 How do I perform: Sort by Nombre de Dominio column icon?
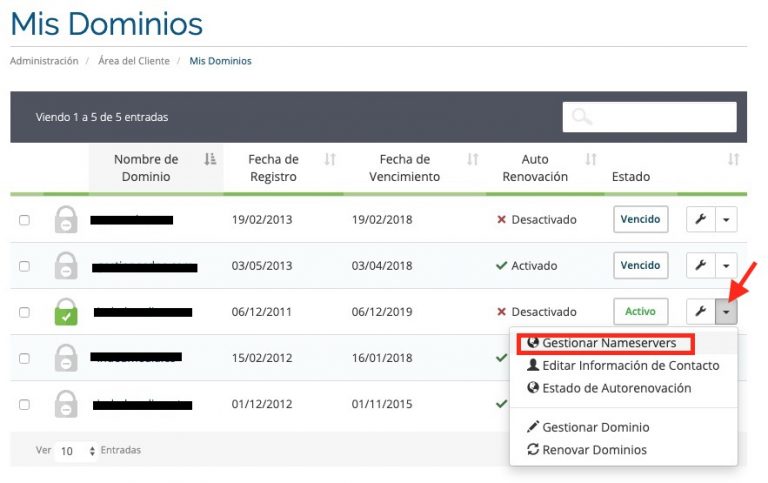click(210, 159)
